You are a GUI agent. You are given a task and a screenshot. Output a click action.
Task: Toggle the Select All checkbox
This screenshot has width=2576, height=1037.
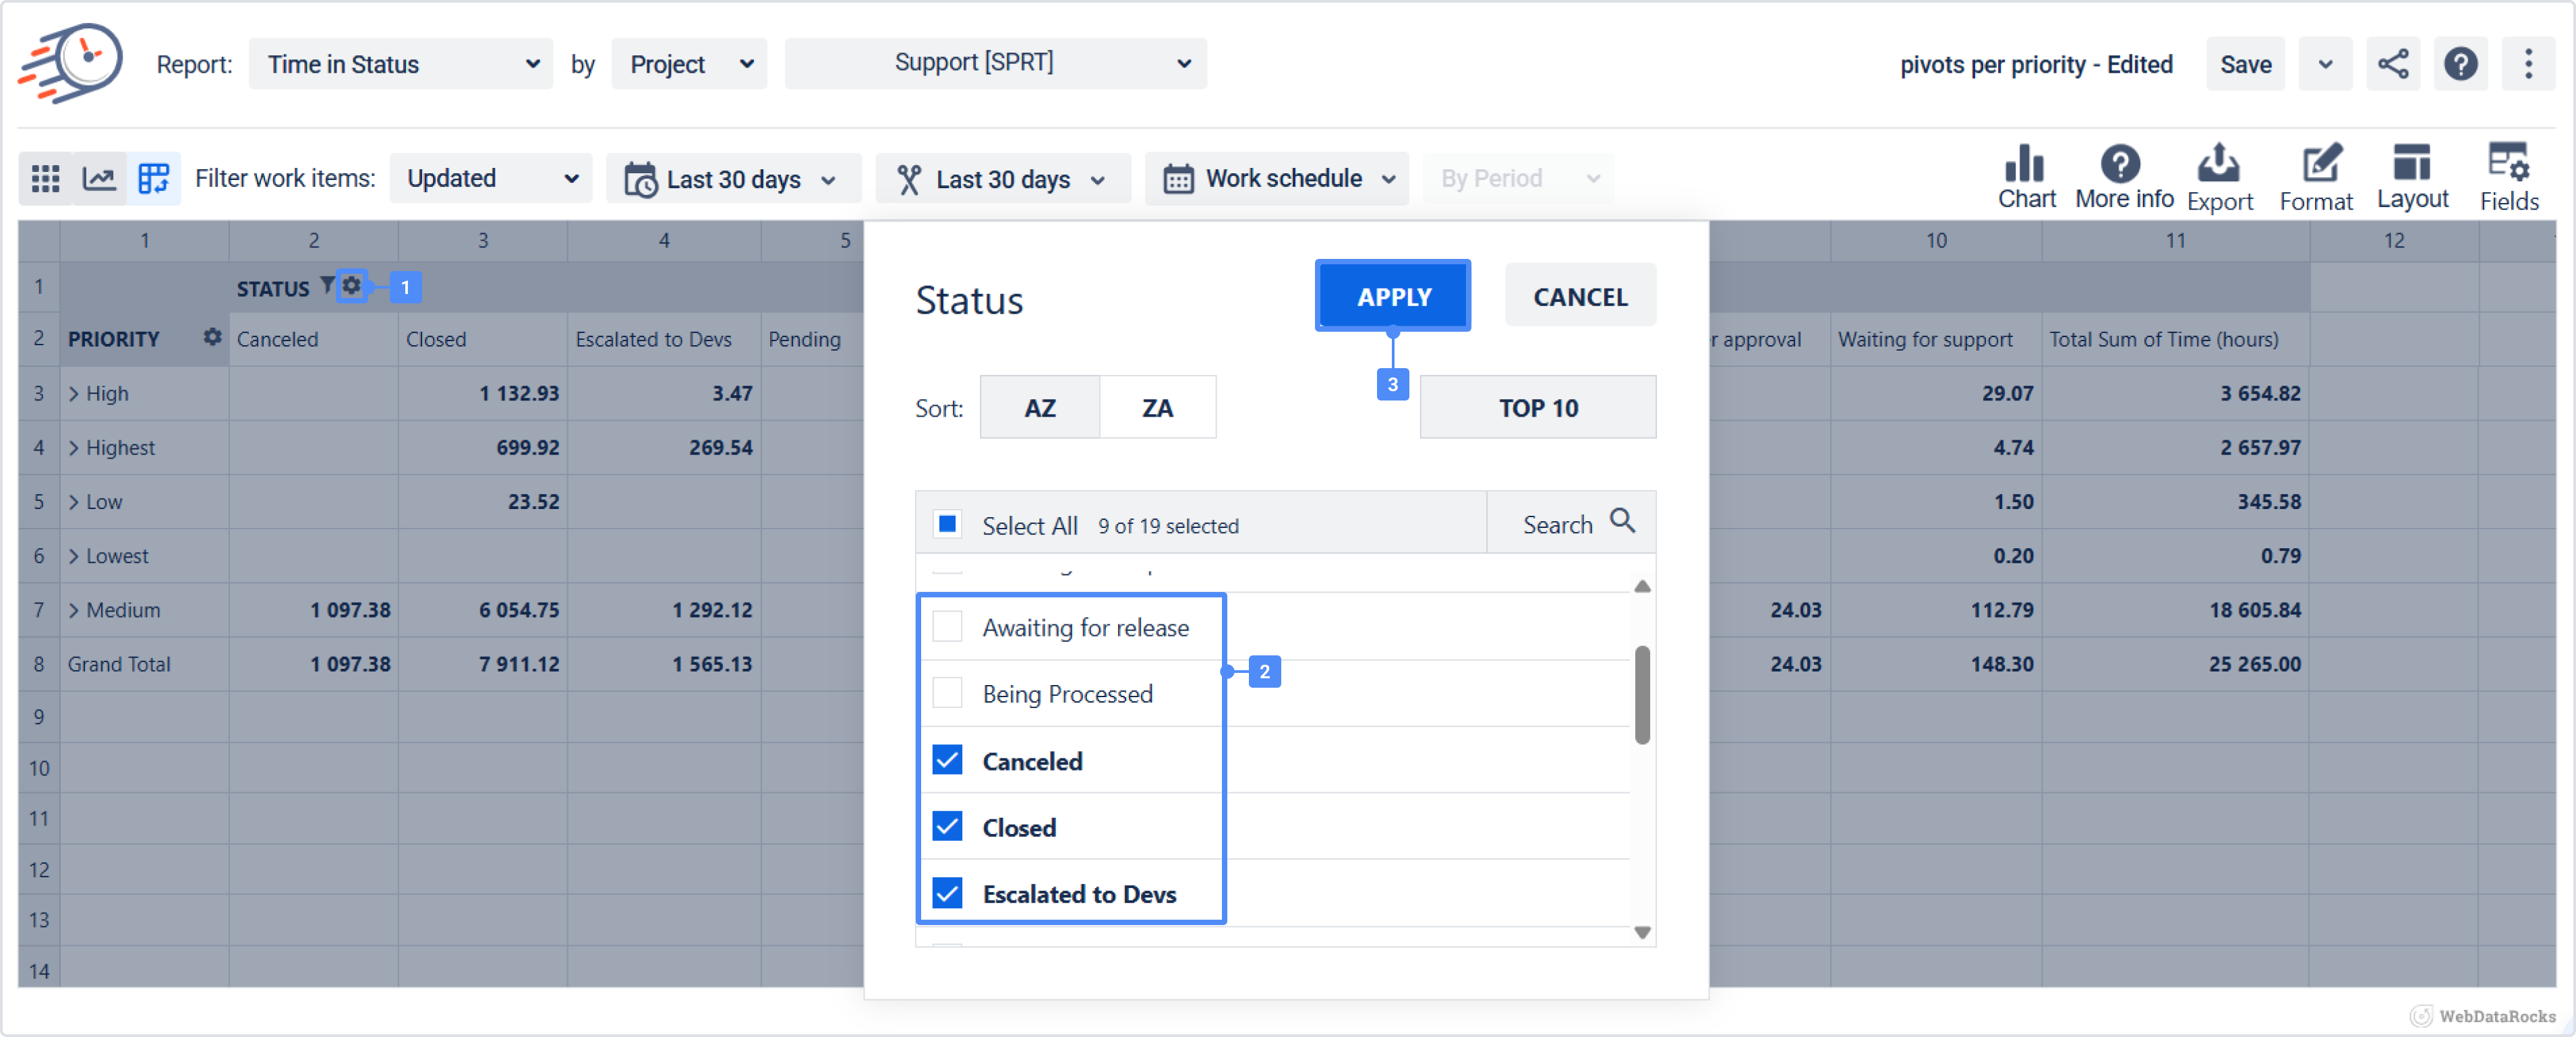pos(947,524)
